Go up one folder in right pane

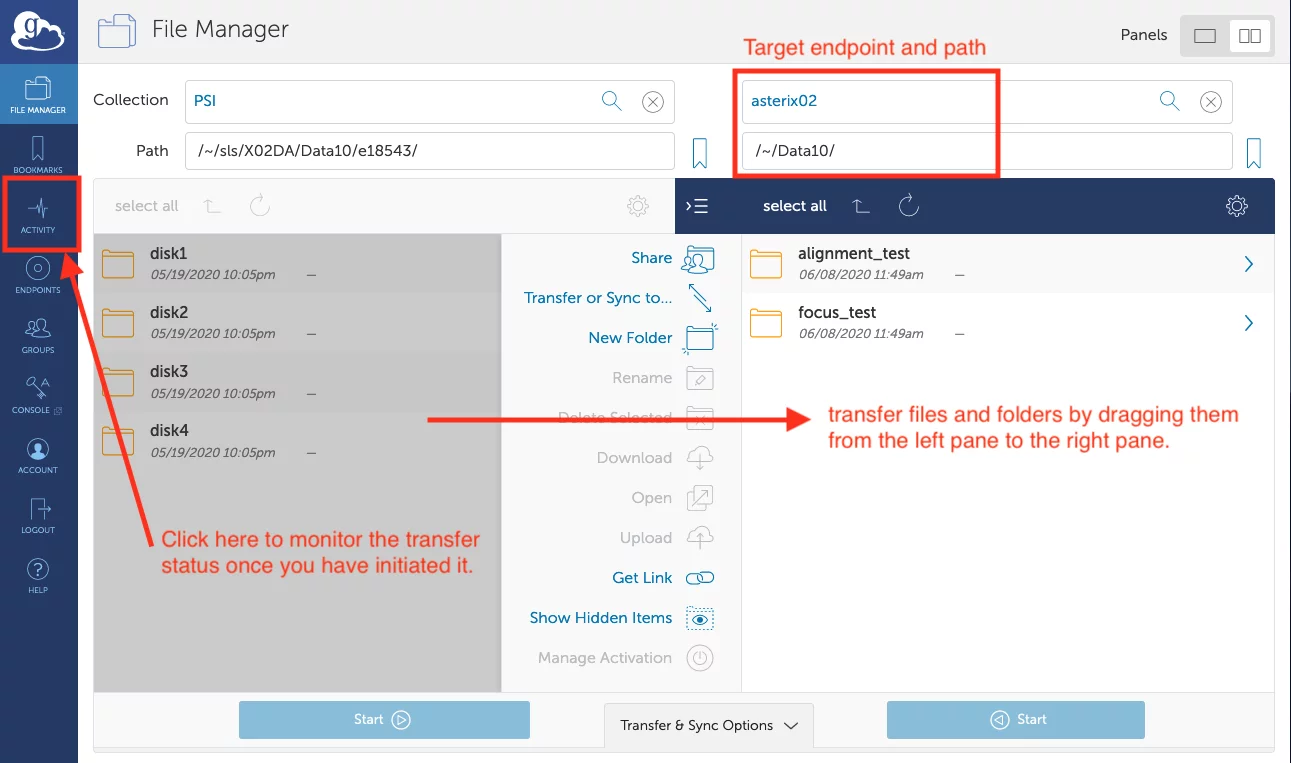(860, 206)
